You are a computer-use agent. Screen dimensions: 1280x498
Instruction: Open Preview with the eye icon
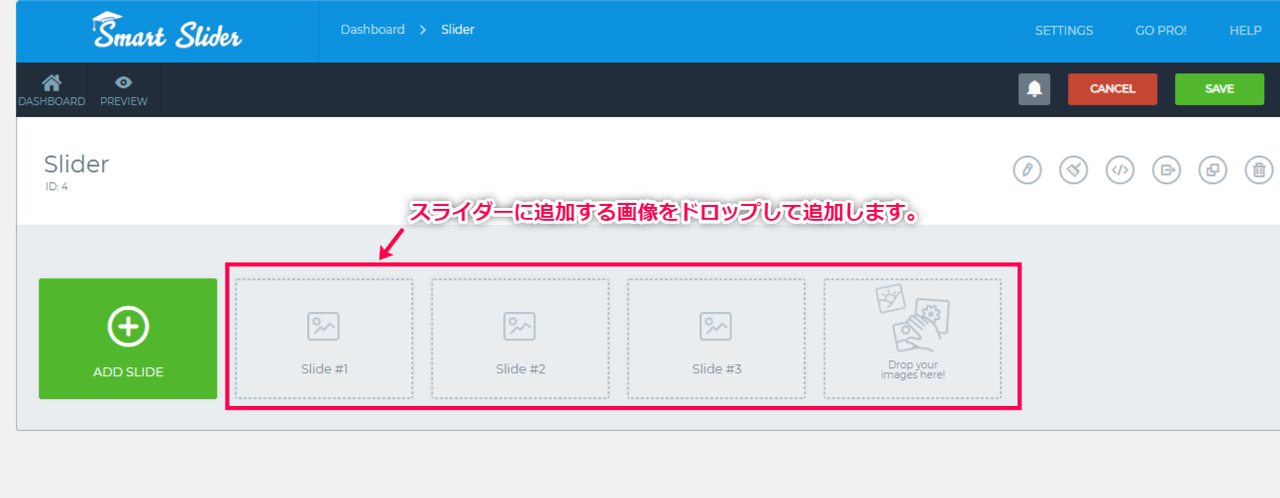click(x=124, y=89)
